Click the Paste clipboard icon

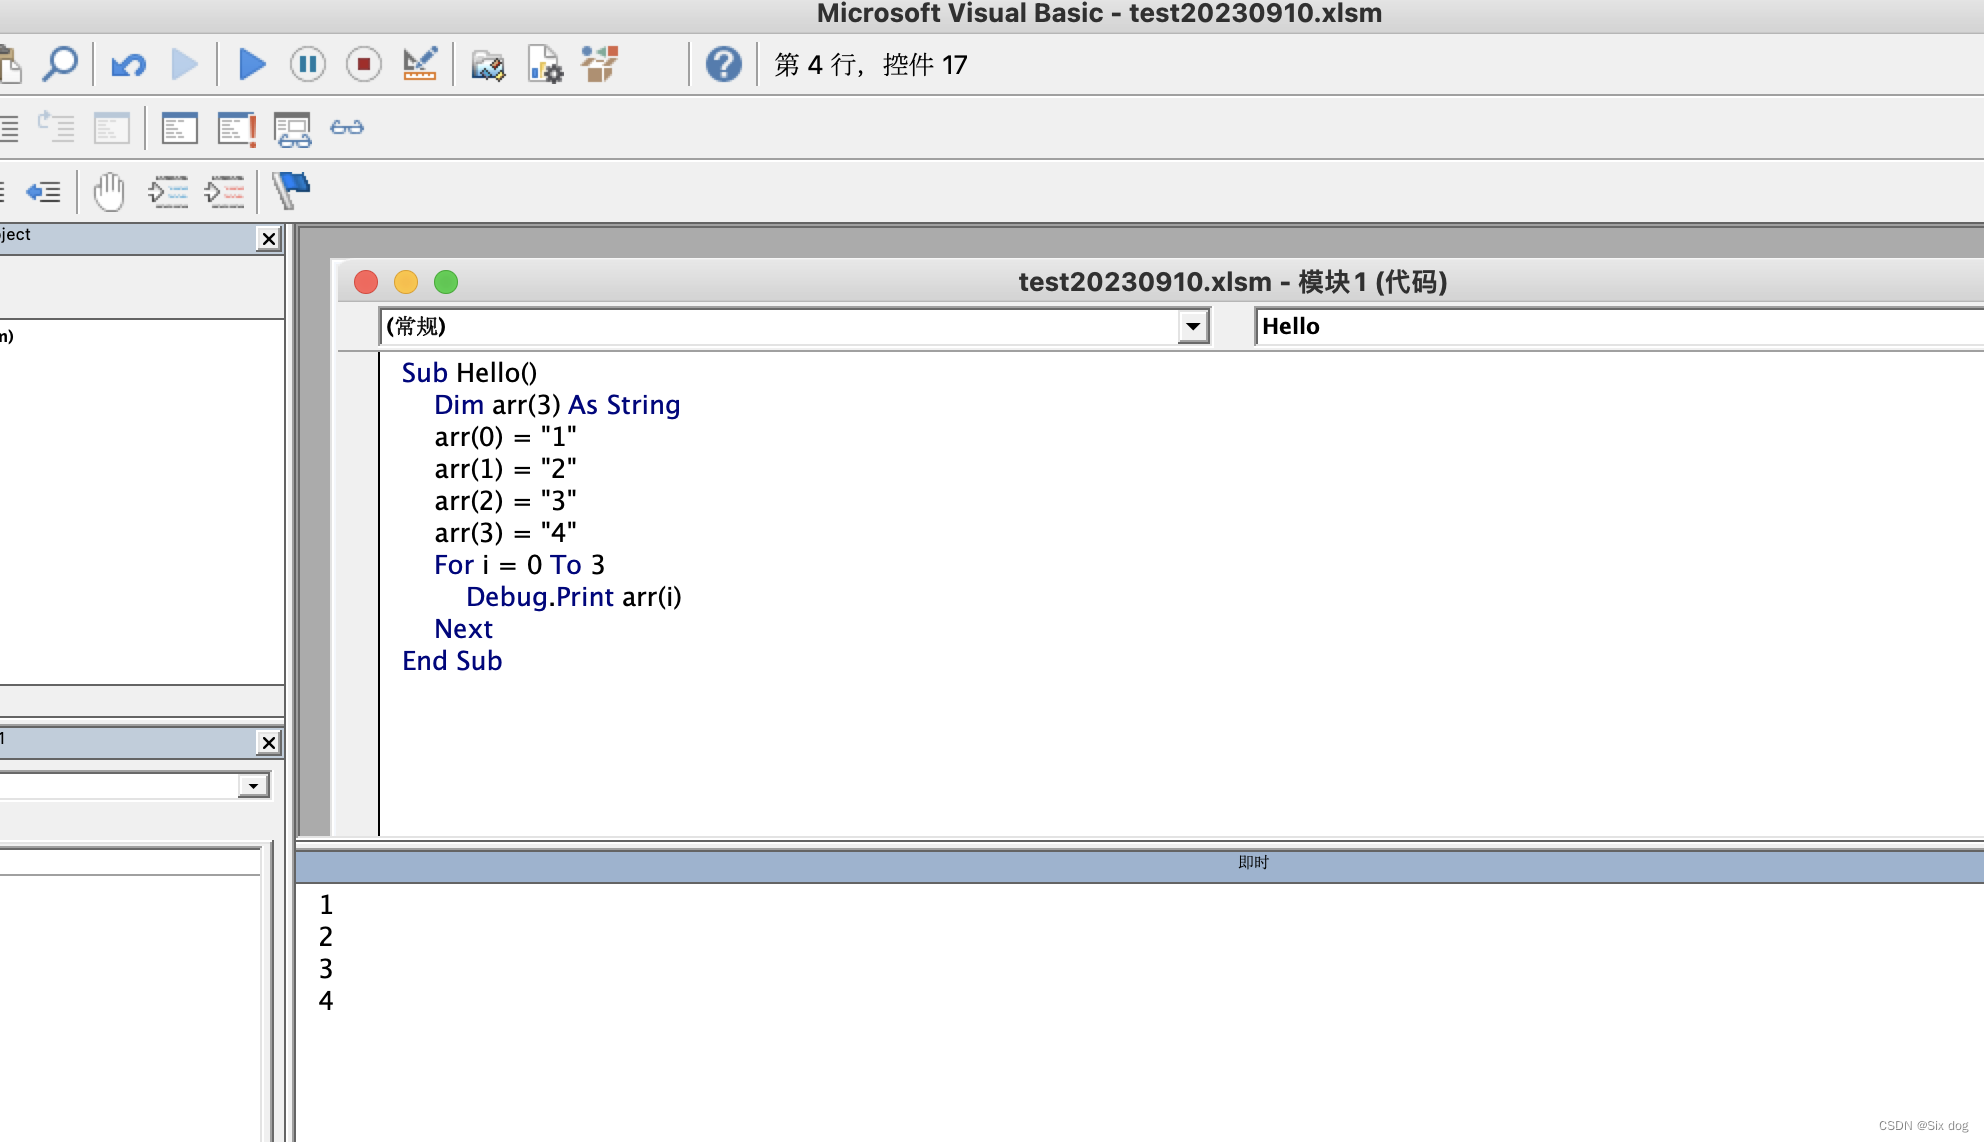coord(10,65)
